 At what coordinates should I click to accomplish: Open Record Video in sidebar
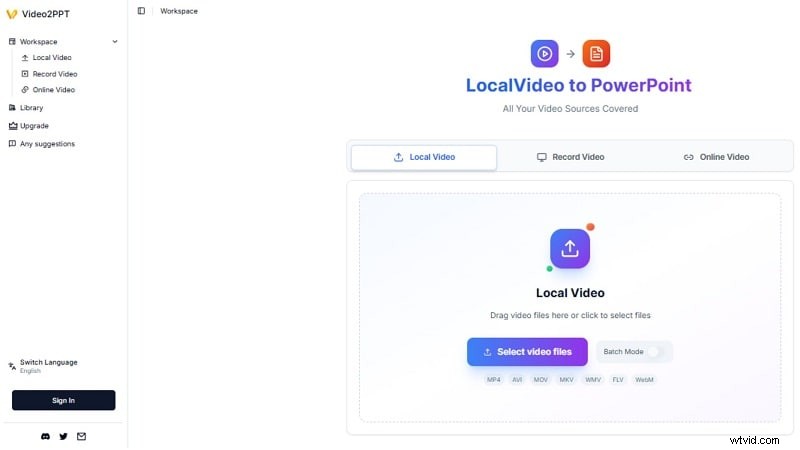click(49, 74)
